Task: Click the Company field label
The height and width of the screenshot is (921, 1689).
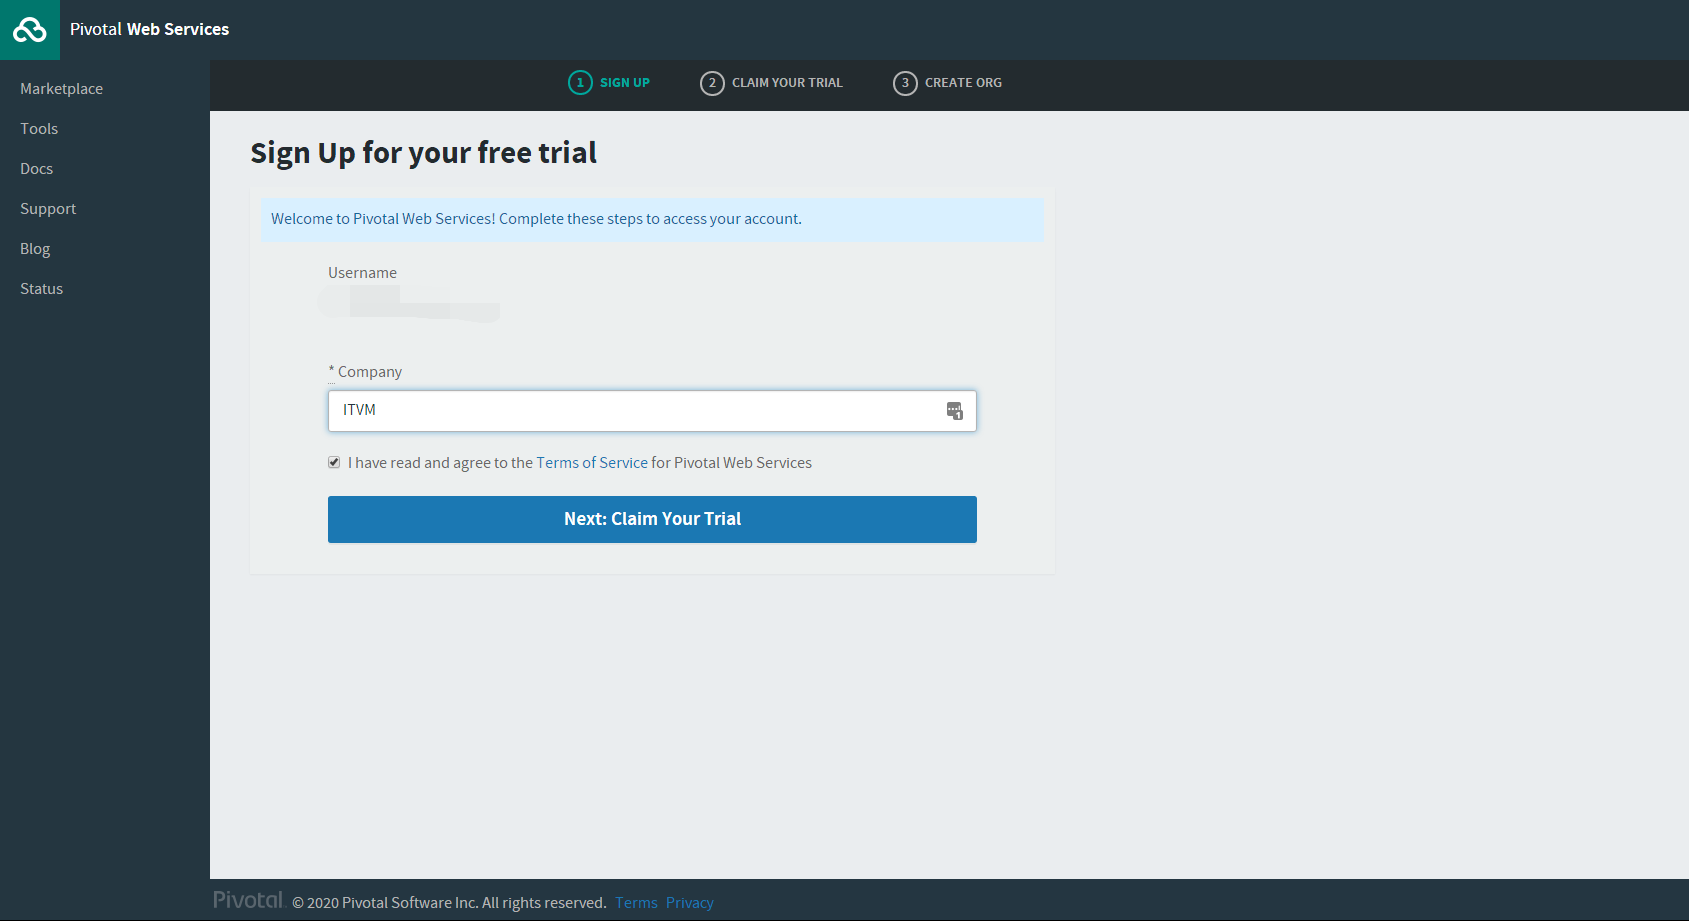Action: [365, 372]
